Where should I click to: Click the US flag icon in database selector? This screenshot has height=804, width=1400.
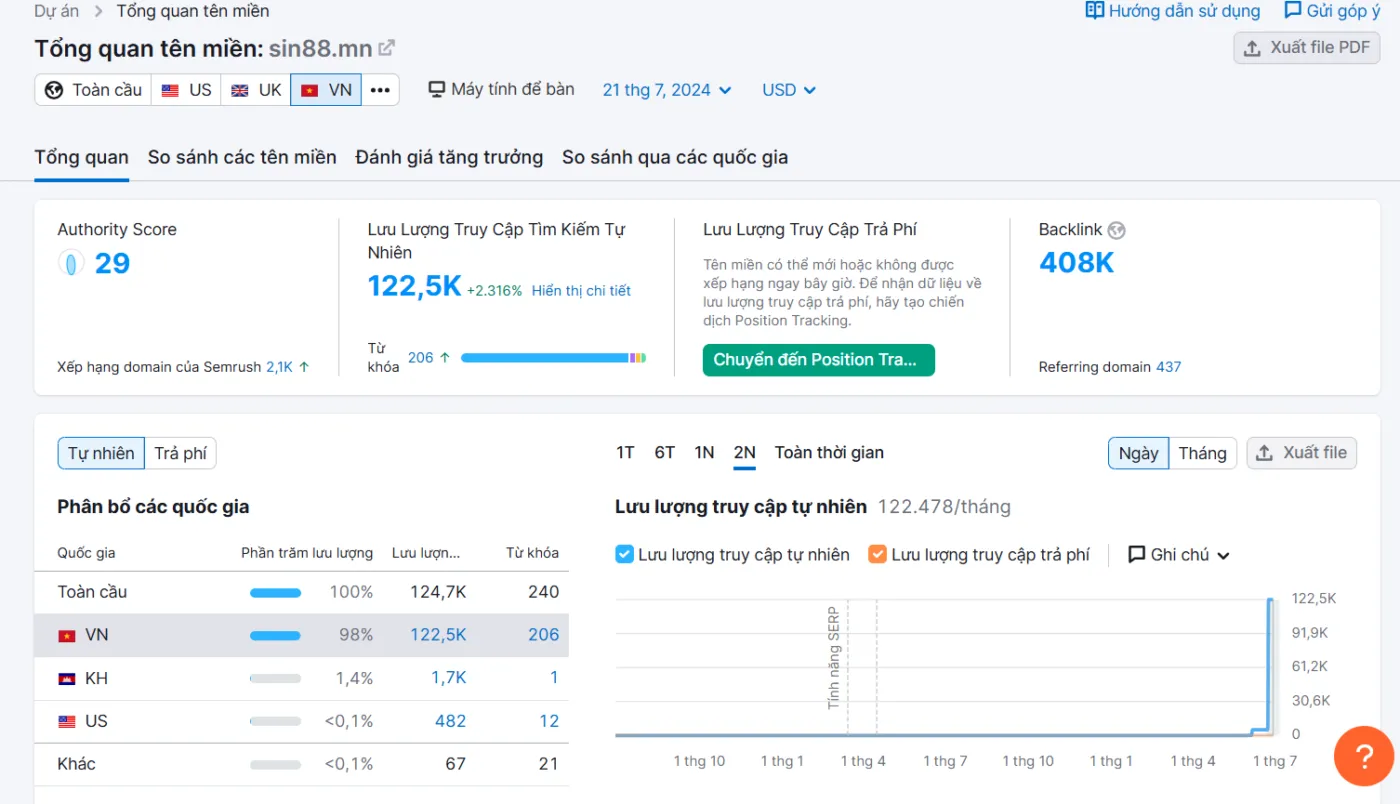tap(170, 90)
